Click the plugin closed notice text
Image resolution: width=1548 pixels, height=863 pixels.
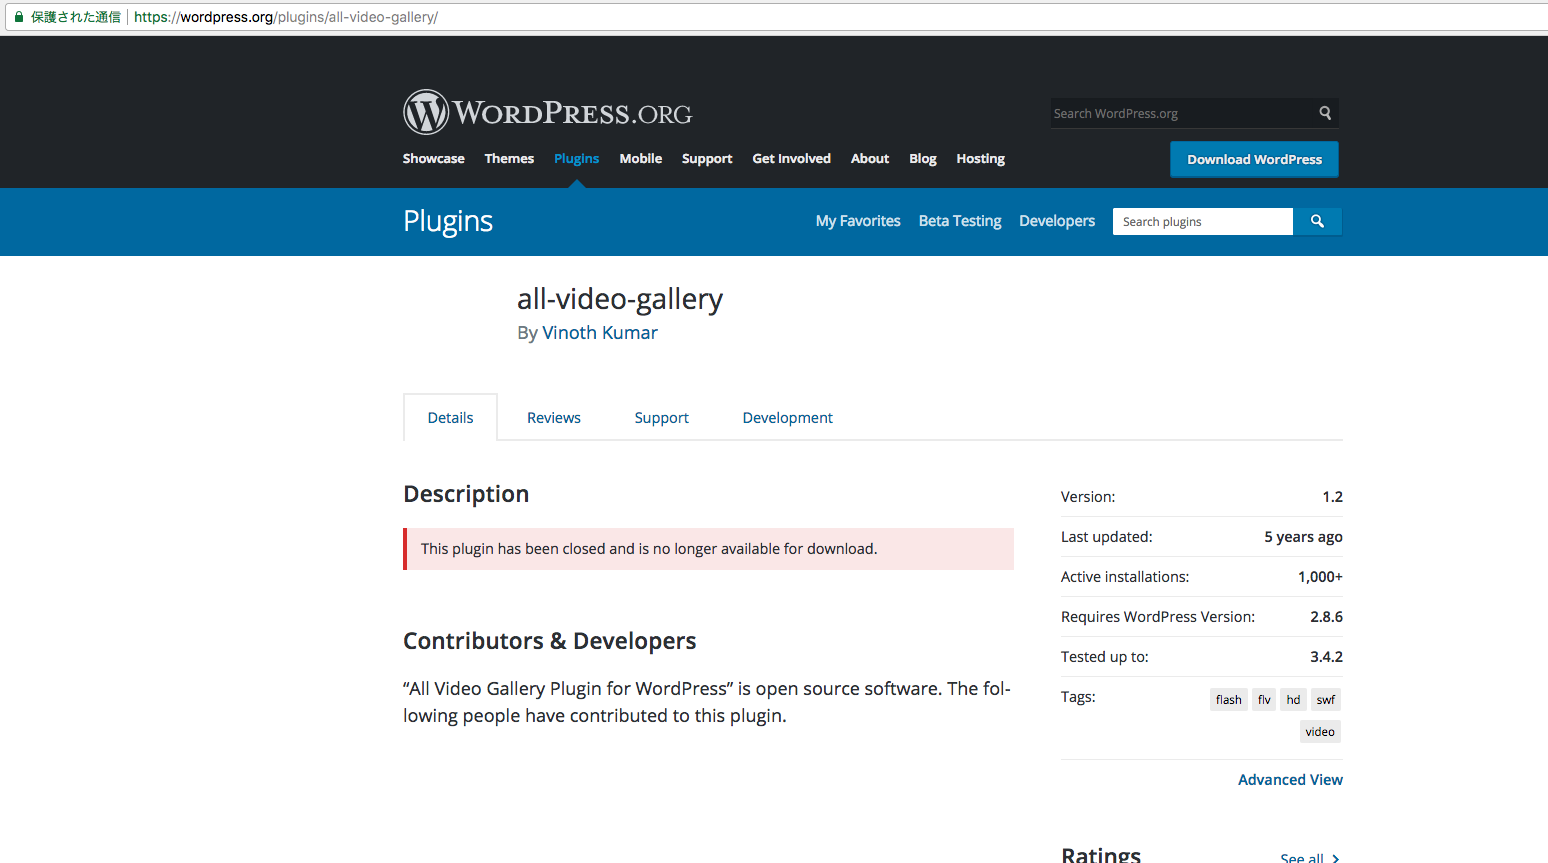click(x=649, y=549)
